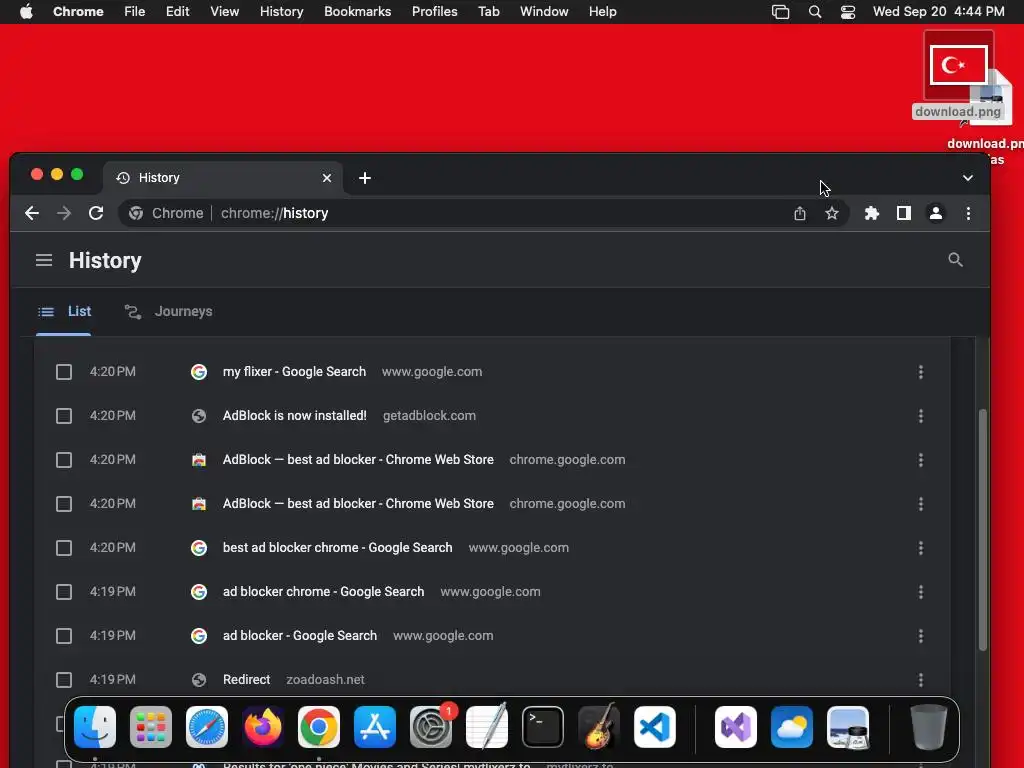
Task: Select the List tab
Action: [64, 312]
